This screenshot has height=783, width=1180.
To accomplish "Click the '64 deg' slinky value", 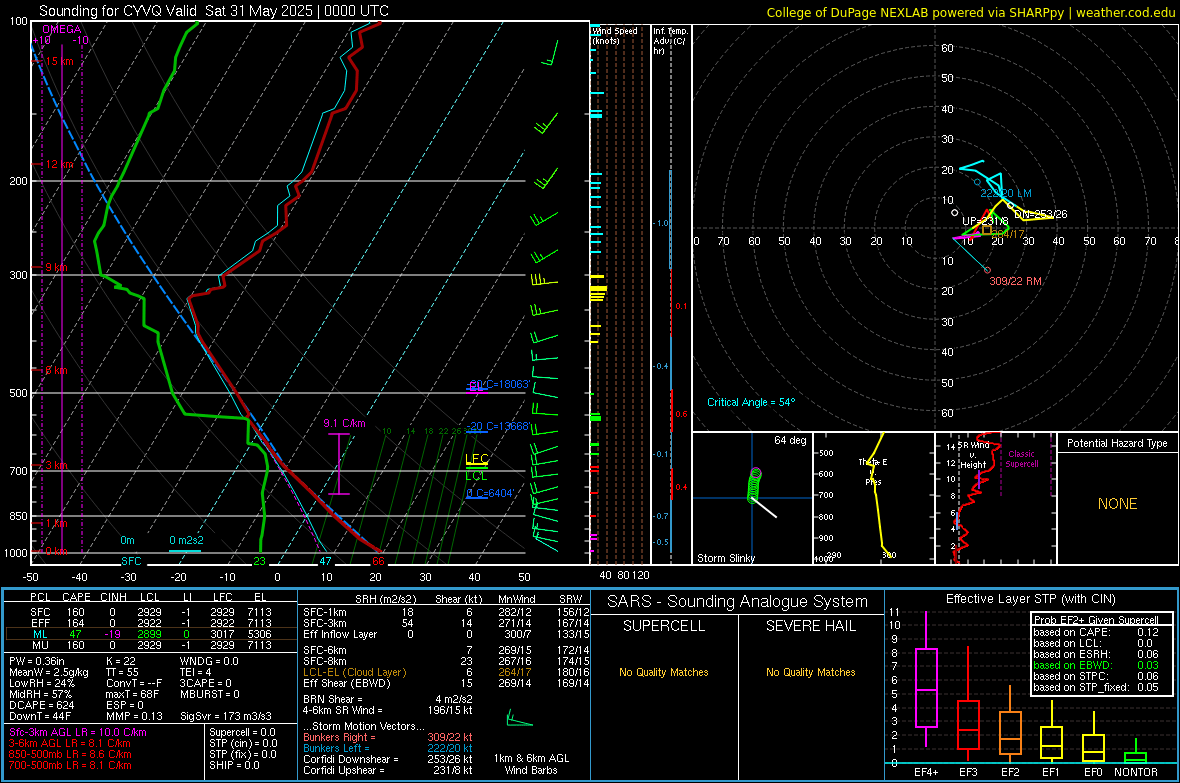I will (790, 440).
